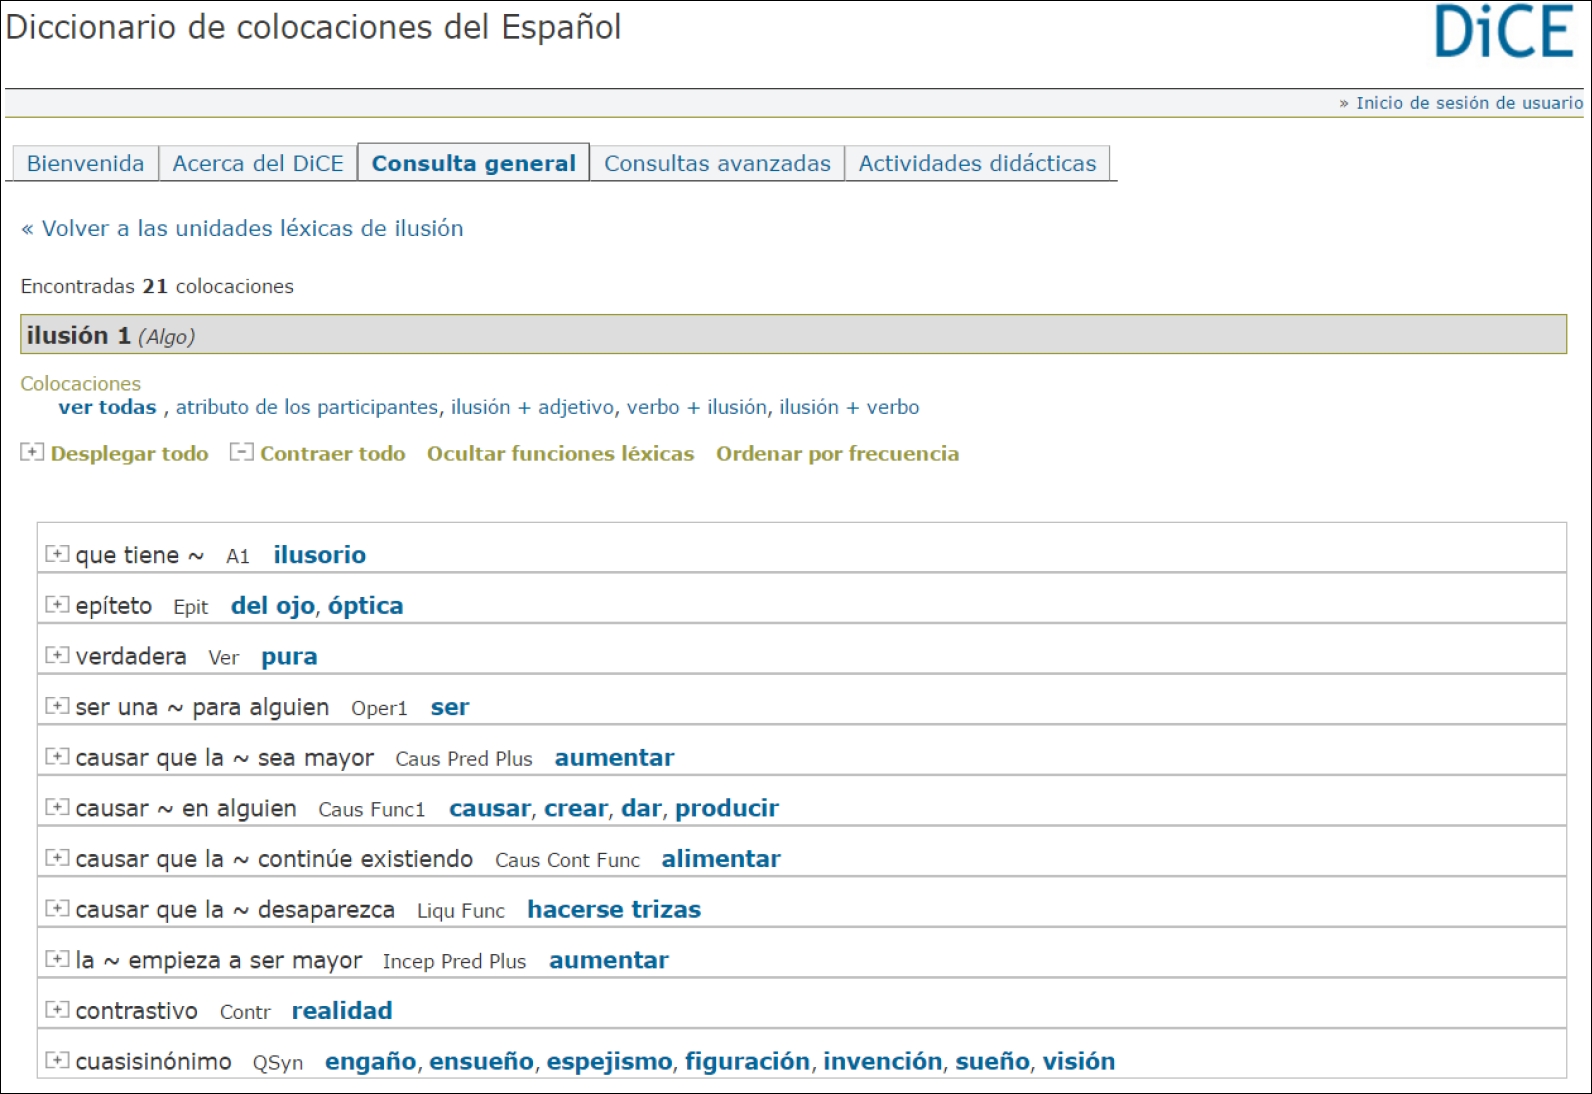Open the collocate 'espejismo'
1592x1094 pixels.
(609, 1062)
